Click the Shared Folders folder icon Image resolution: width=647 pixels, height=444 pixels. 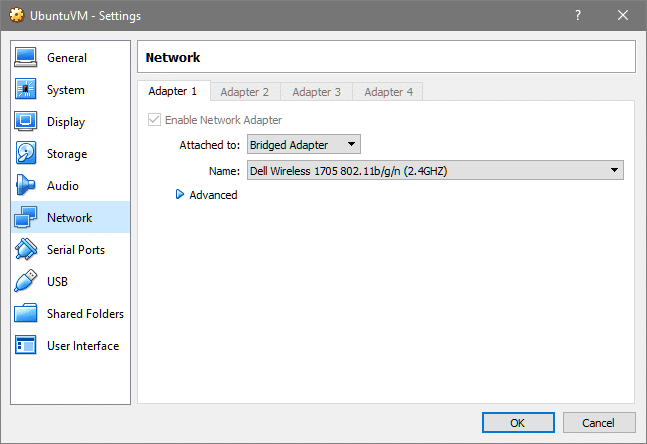[26, 313]
